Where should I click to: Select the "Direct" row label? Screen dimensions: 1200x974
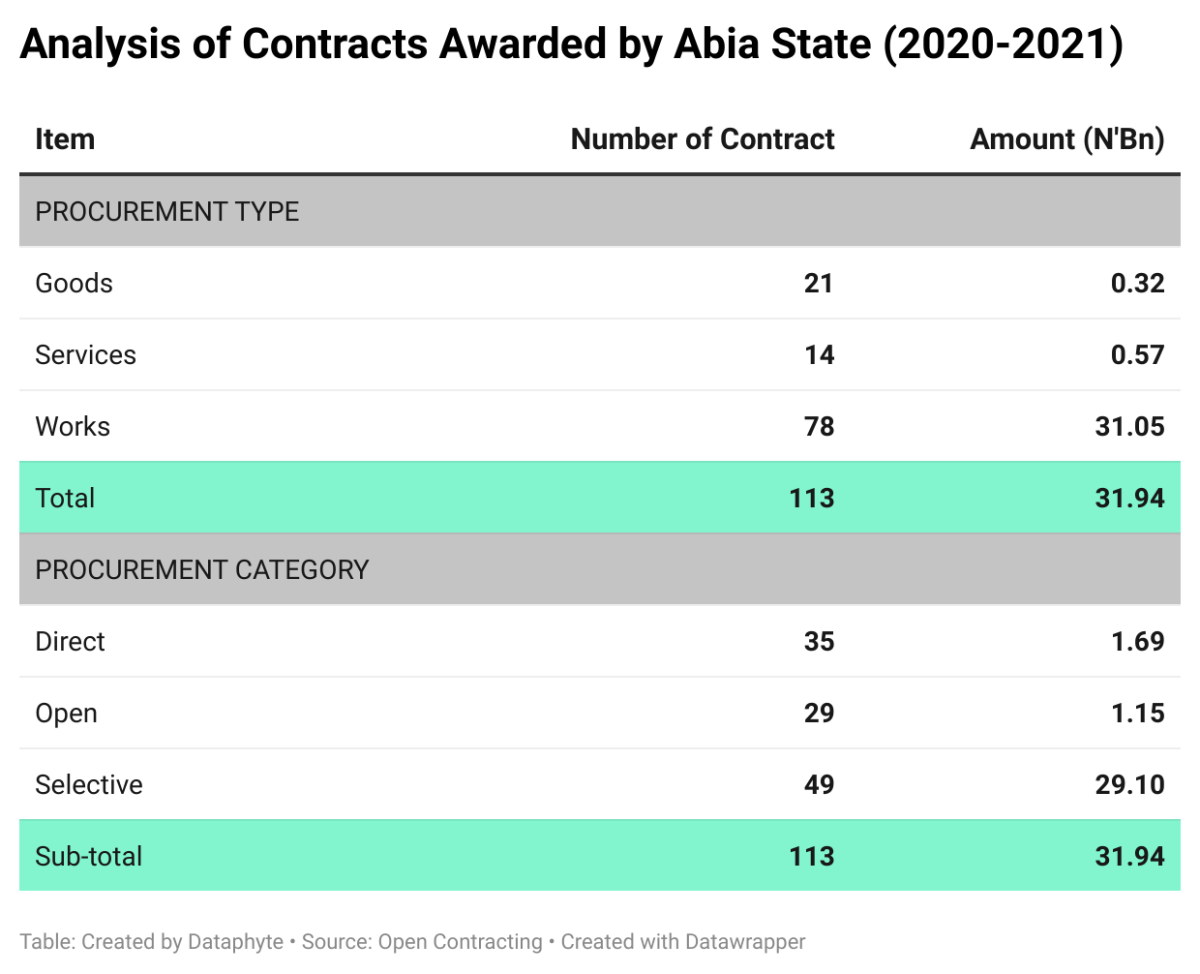[x=70, y=641]
